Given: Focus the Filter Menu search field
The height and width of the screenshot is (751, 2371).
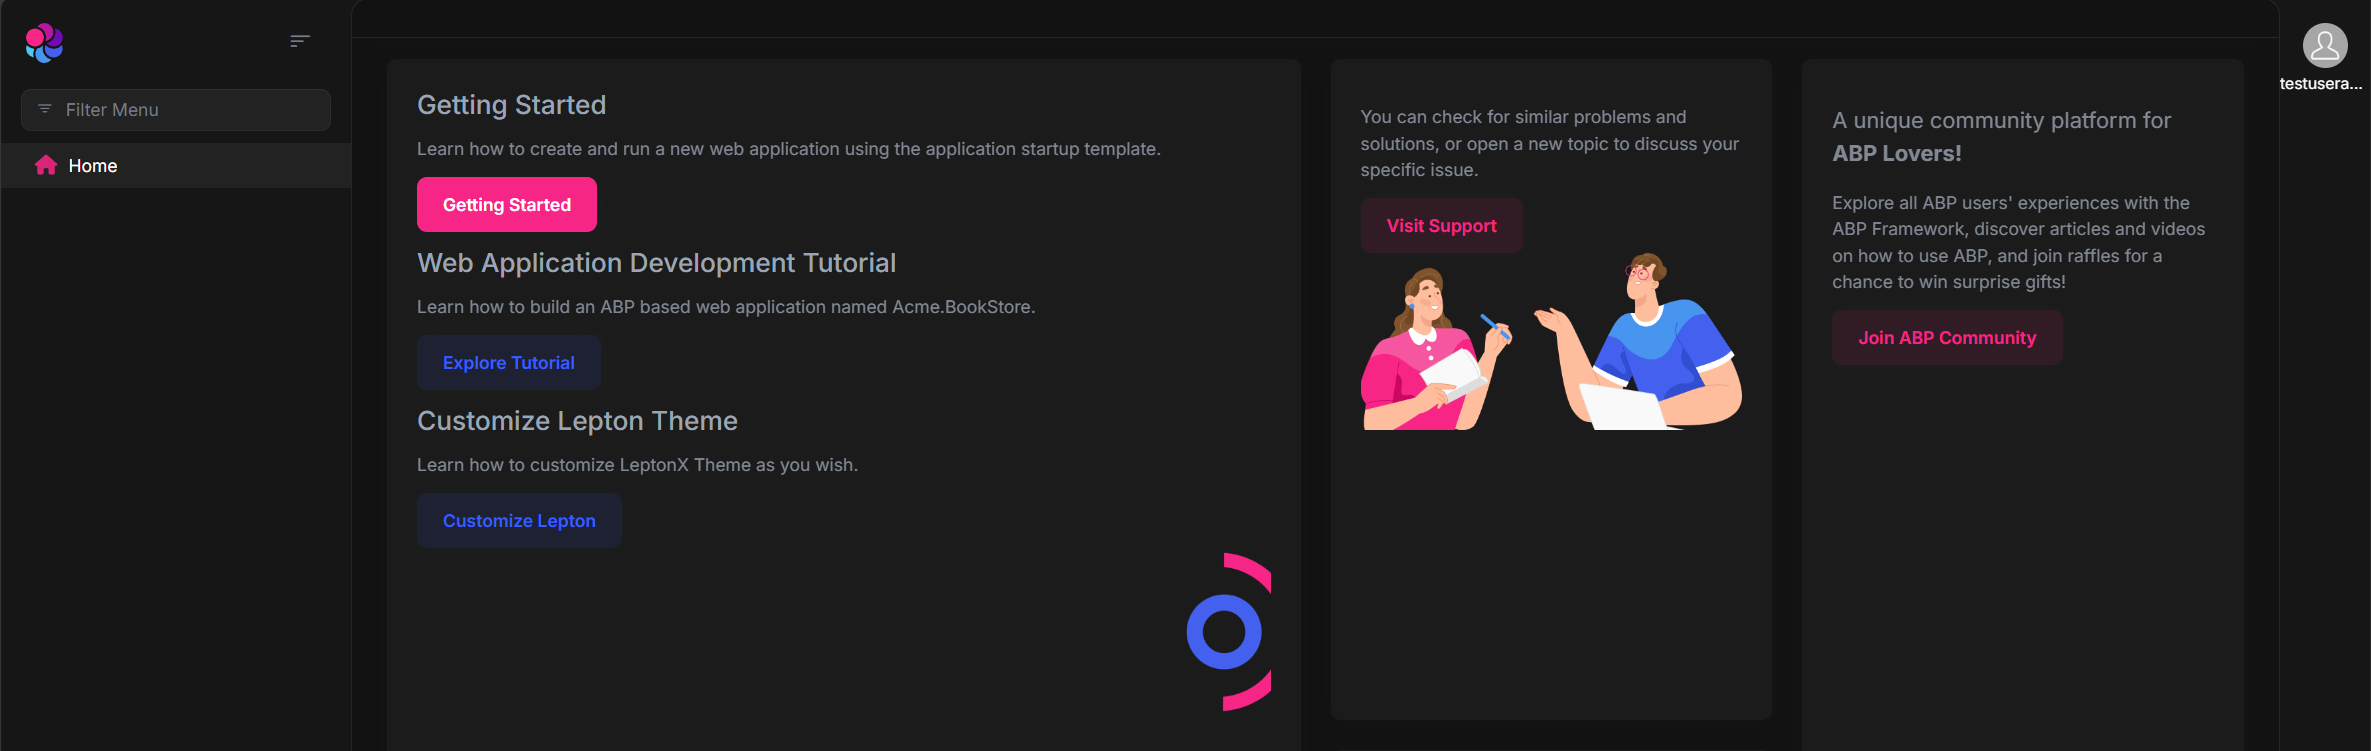Looking at the screenshot, I should pyautogui.click(x=190, y=110).
